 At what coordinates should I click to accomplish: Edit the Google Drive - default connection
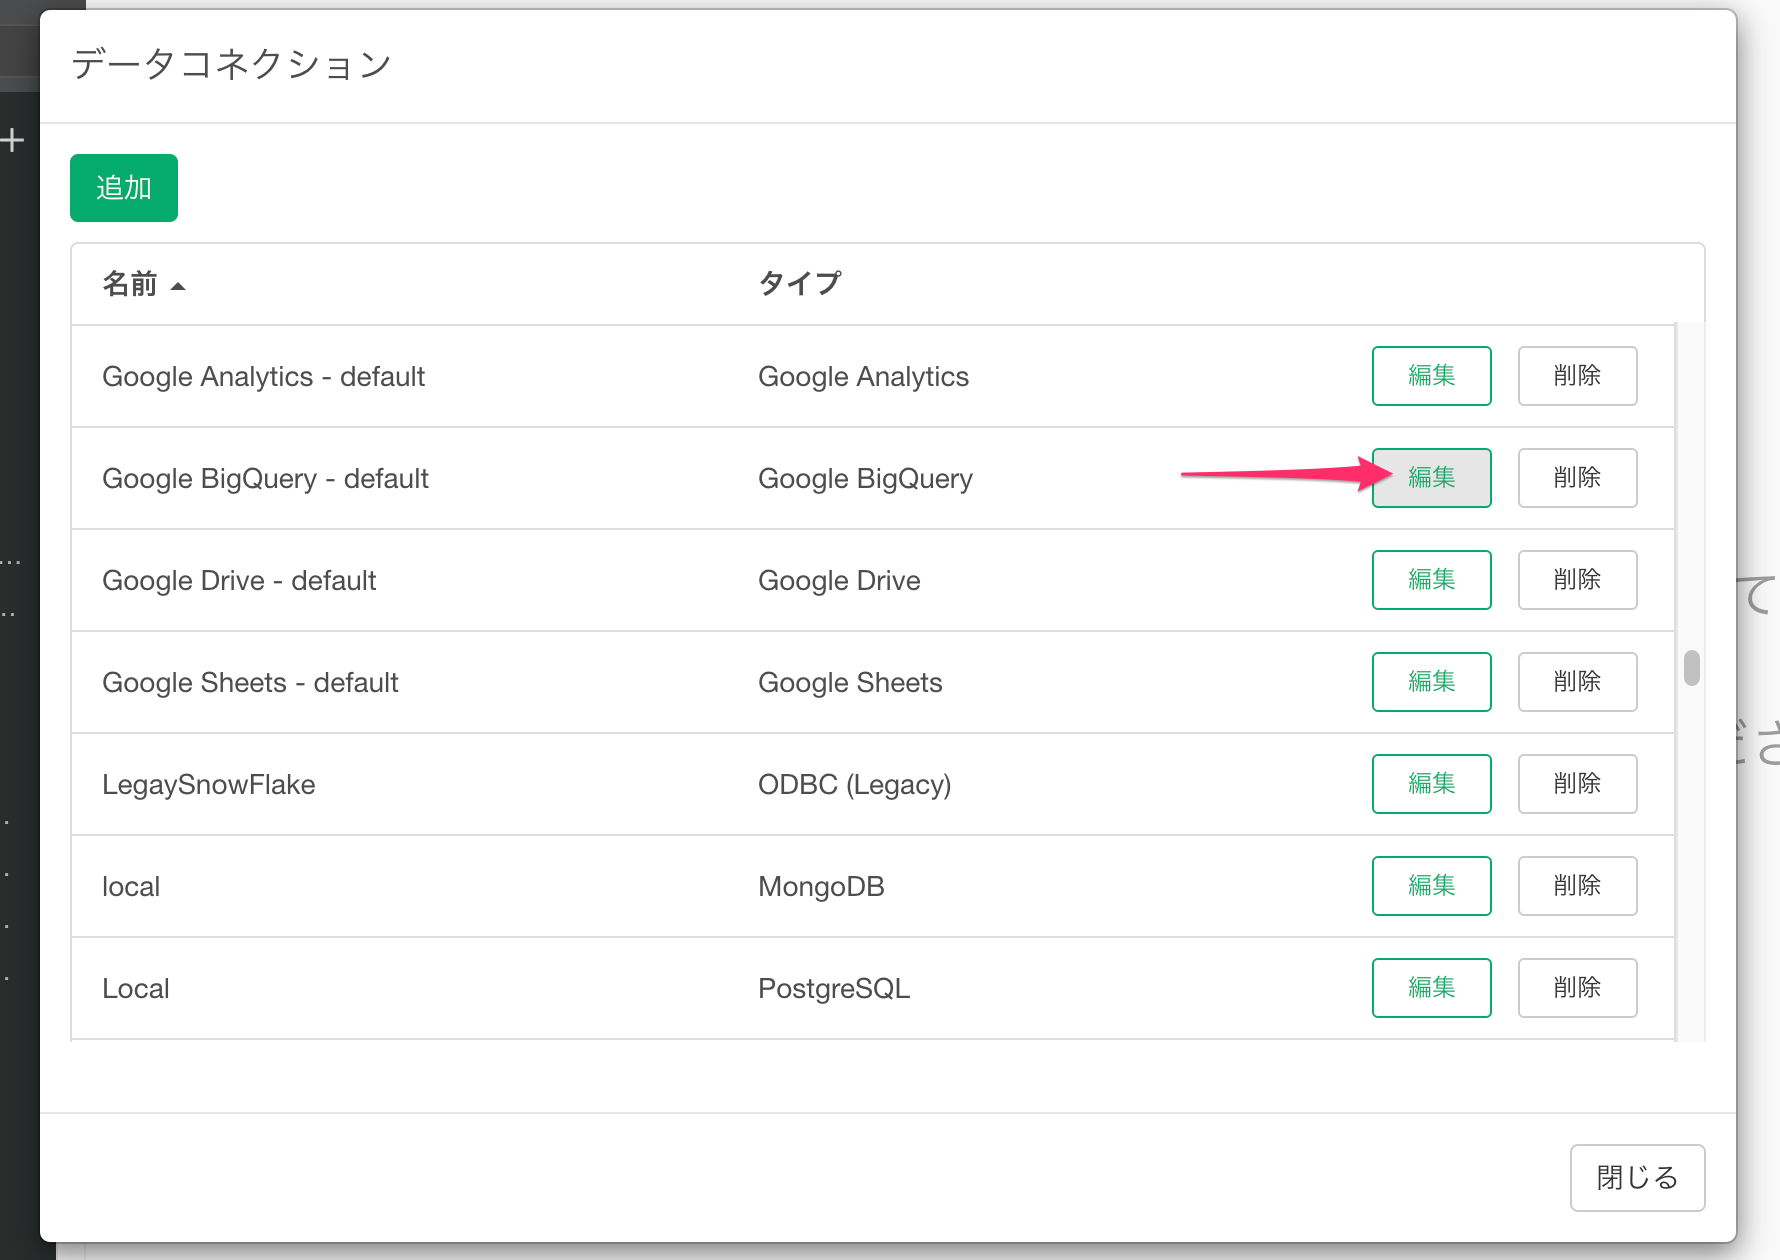coord(1431,580)
